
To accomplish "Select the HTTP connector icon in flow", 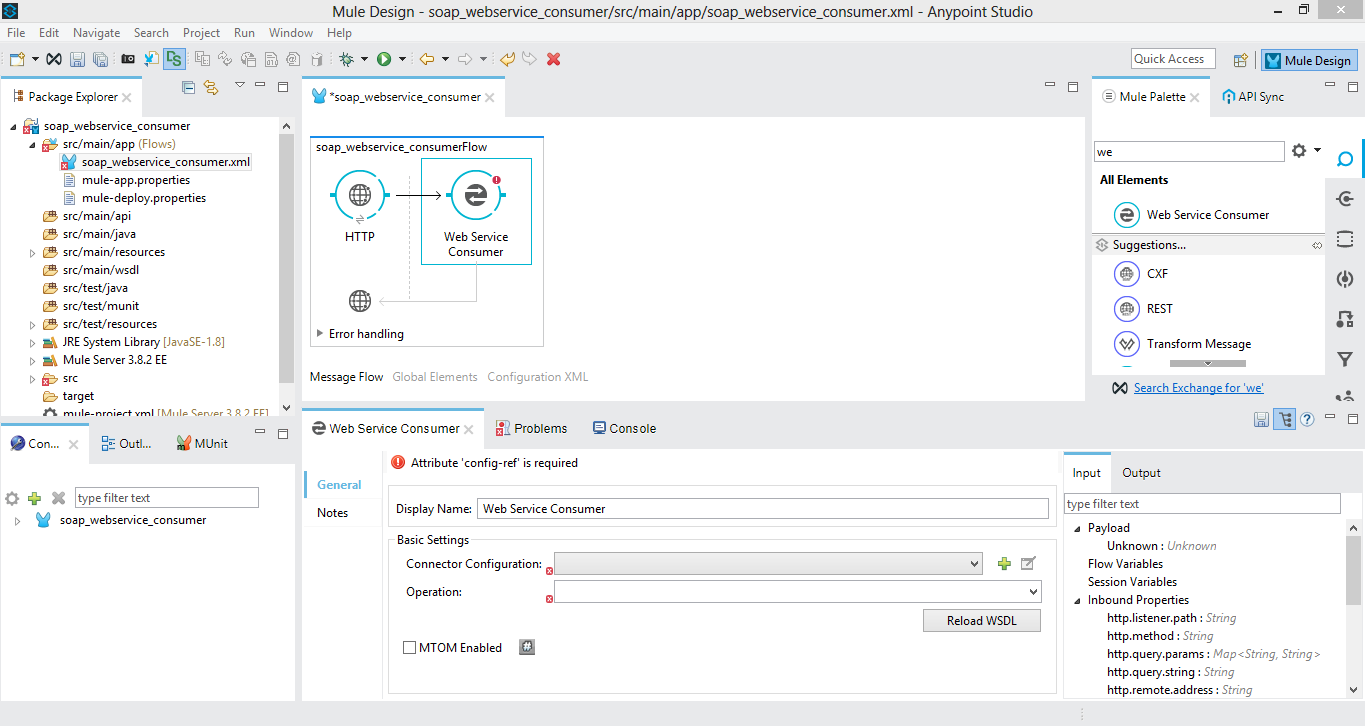I will click(x=360, y=195).
